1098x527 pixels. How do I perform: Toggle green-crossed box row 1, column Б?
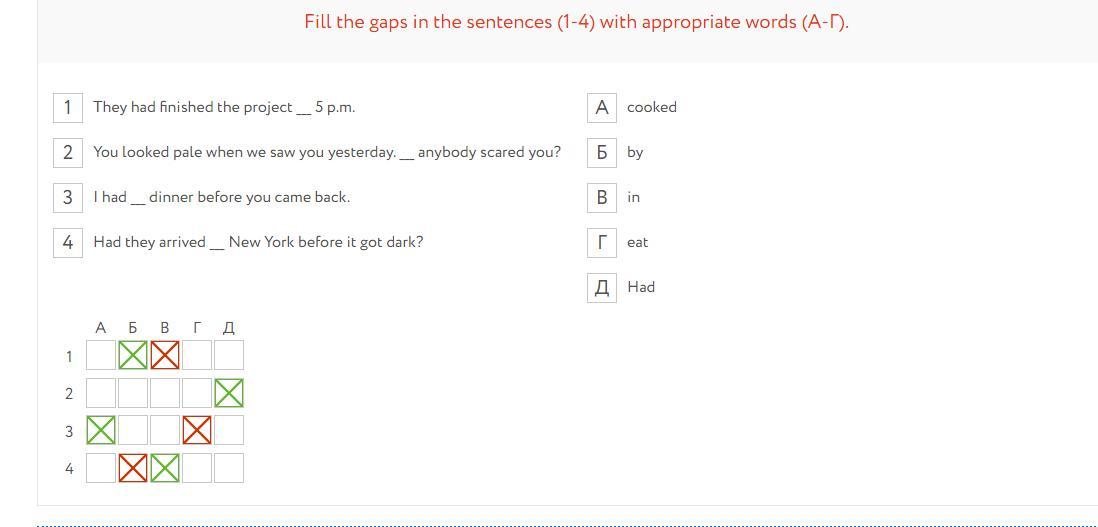133,355
